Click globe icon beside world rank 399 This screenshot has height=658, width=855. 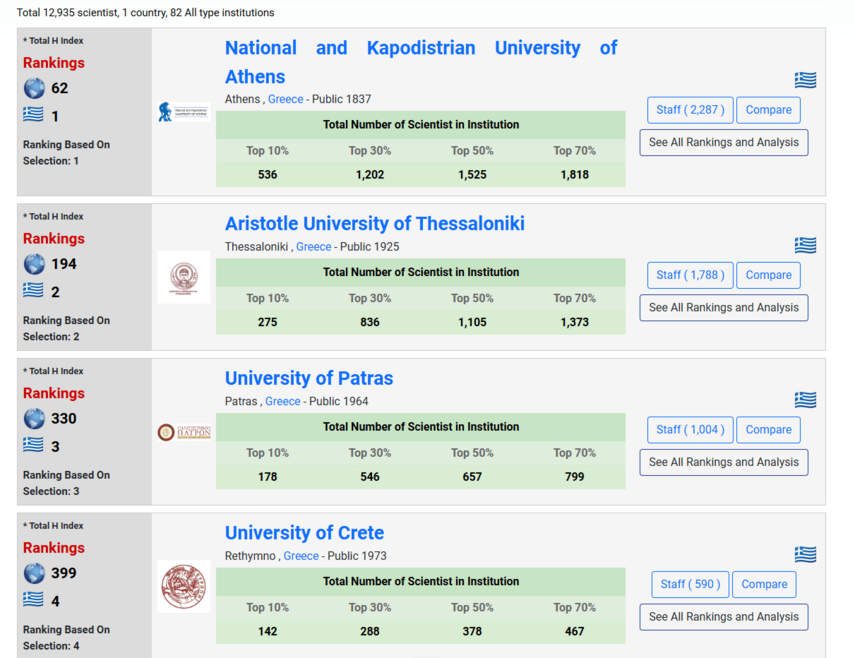(x=35, y=573)
